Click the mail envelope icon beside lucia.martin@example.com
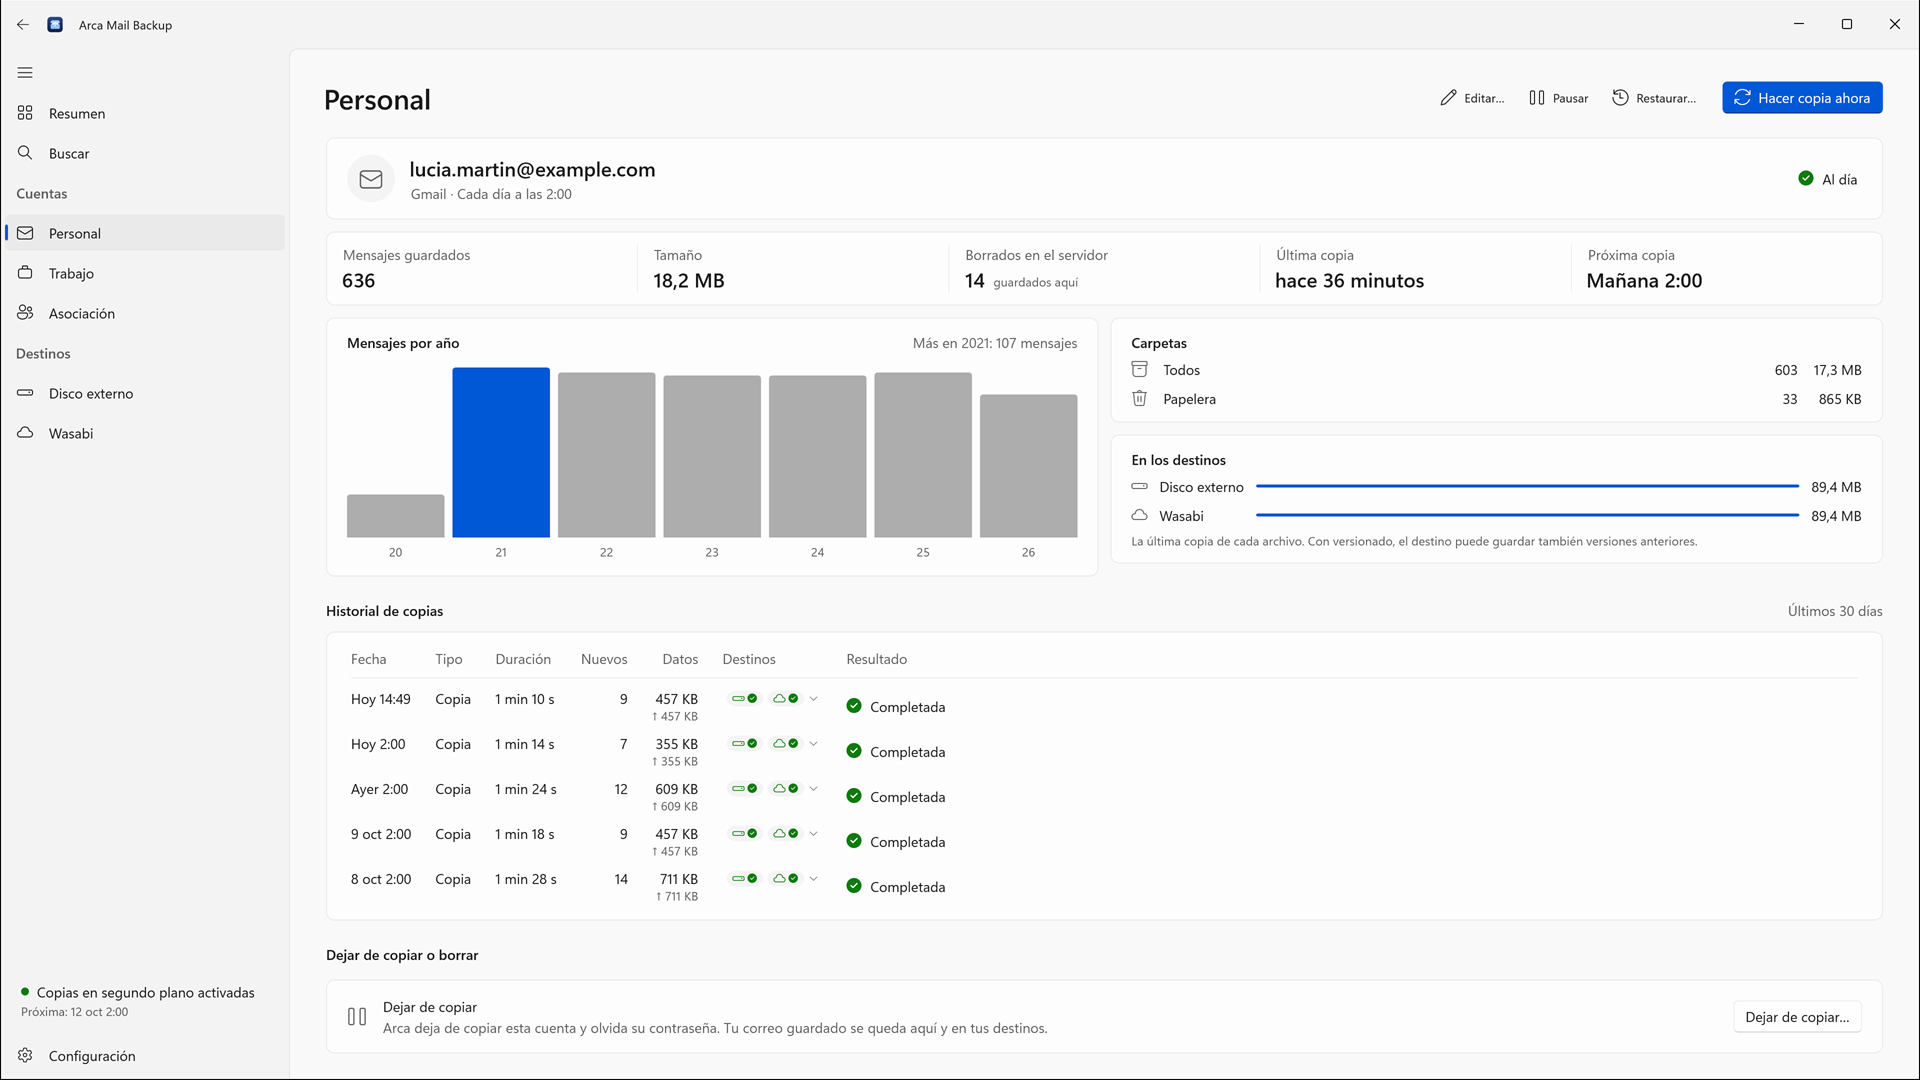1920x1080 pixels. click(371, 179)
